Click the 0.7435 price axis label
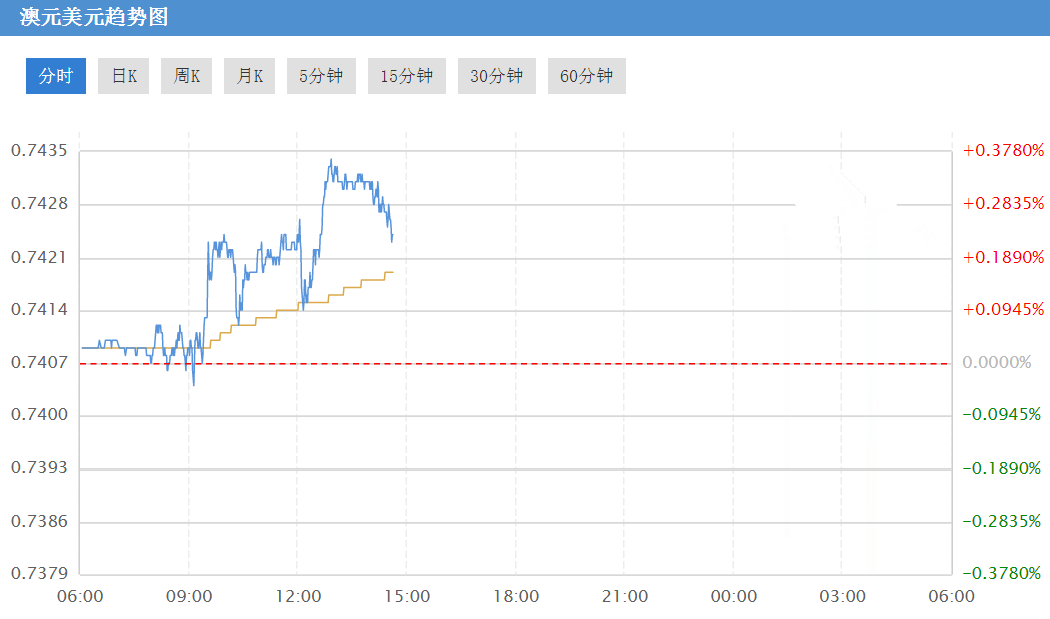The height and width of the screenshot is (619, 1050). pyautogui.click(x=39, y=151)
